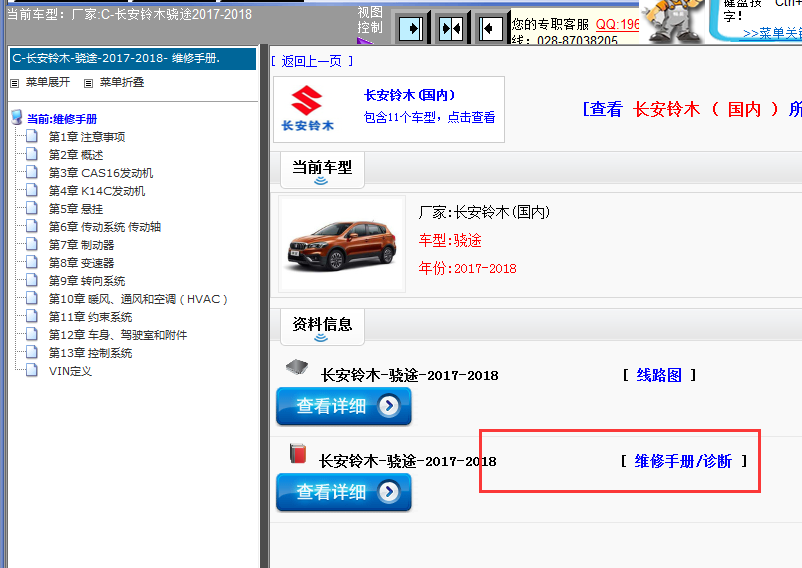The image size is (802, 568).
Task: Click the 菜单展开 expand menu icon
Action: (15, 83)
